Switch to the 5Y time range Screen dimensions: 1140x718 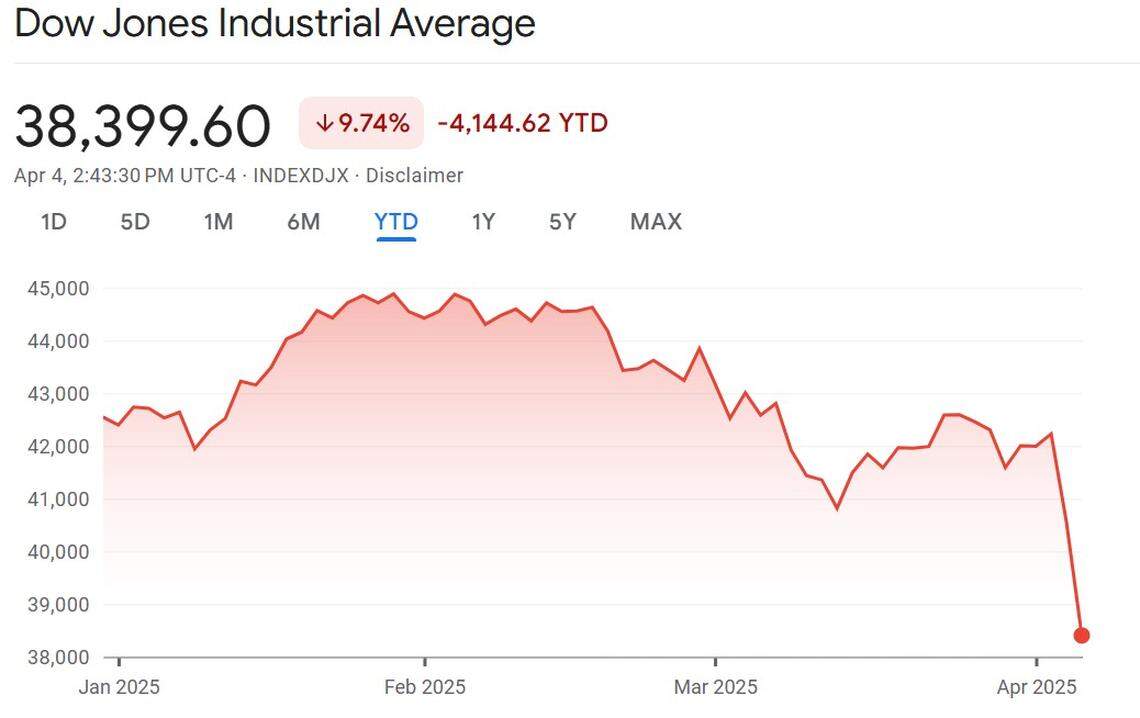pos(562,222)
